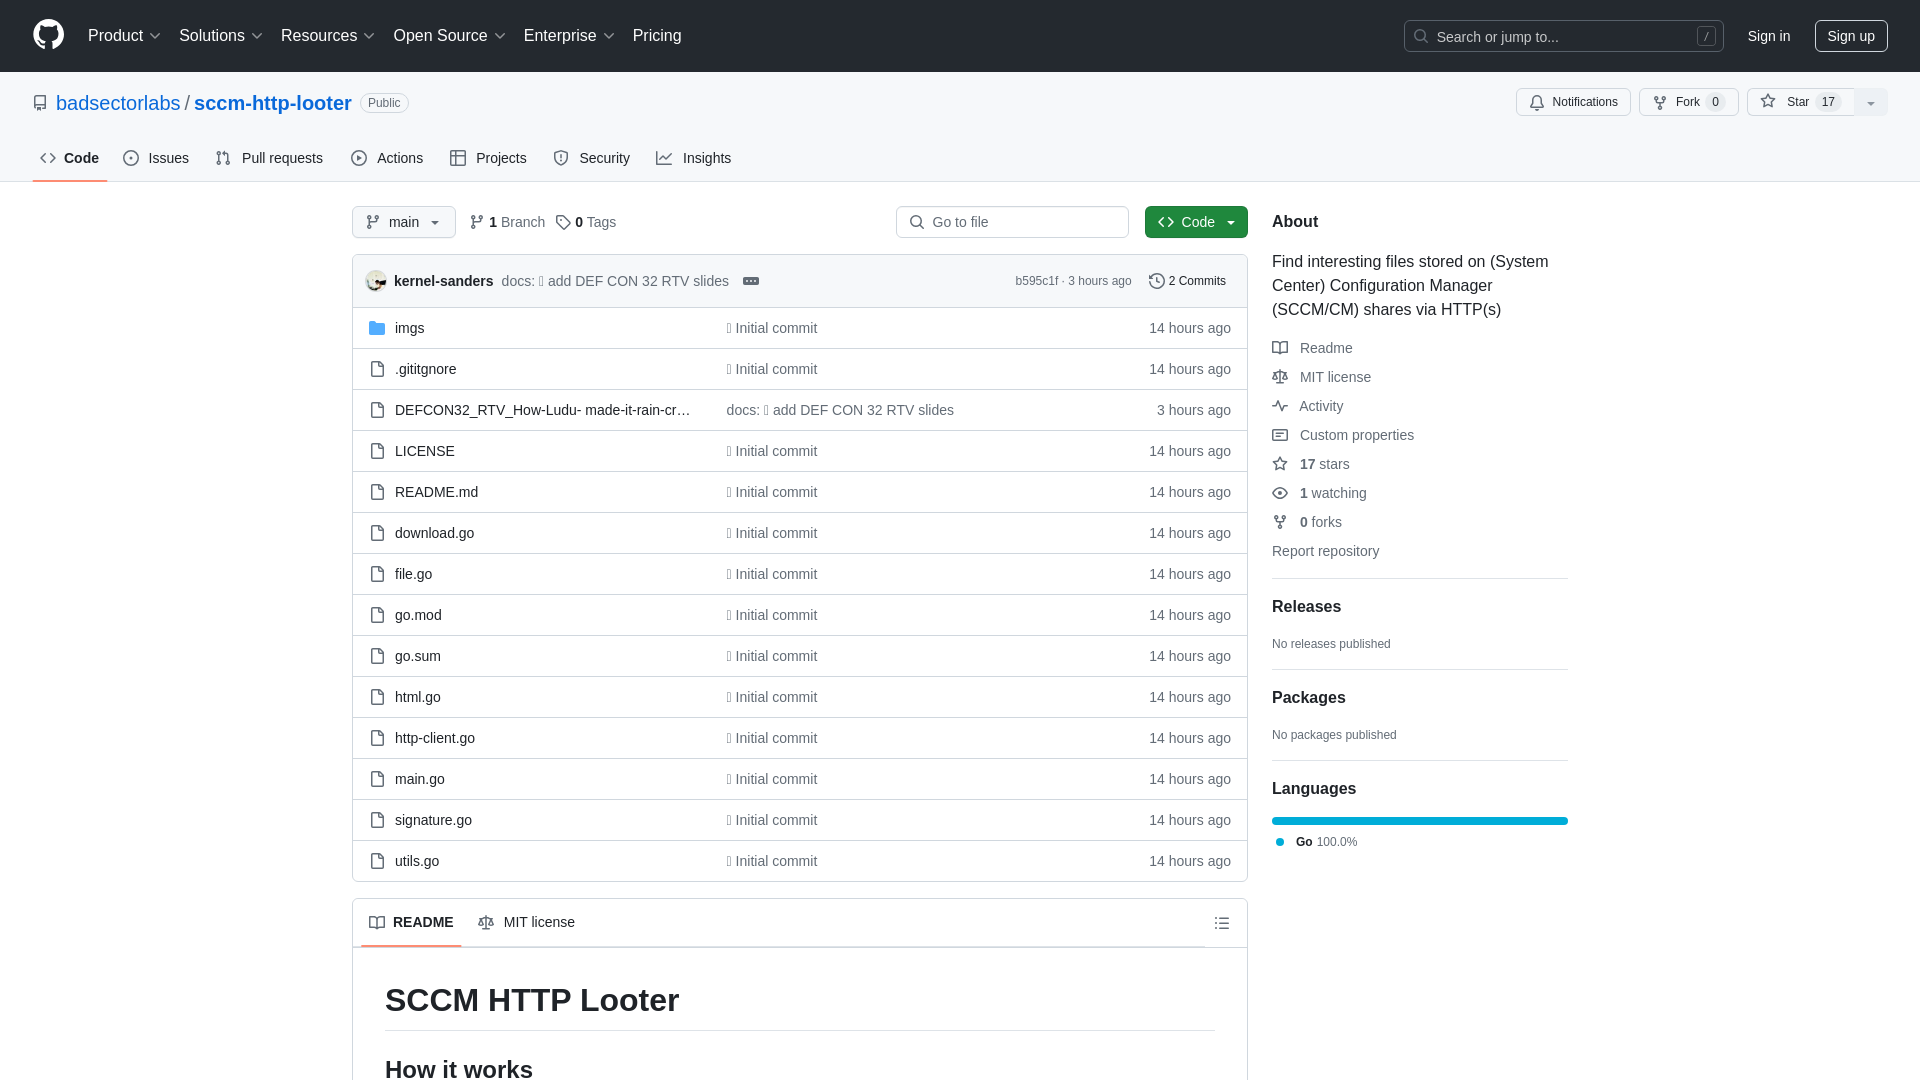The image size is (1920, 1080).
Task: Open the star lists dropdown arrow
Action: [1871, 102]
